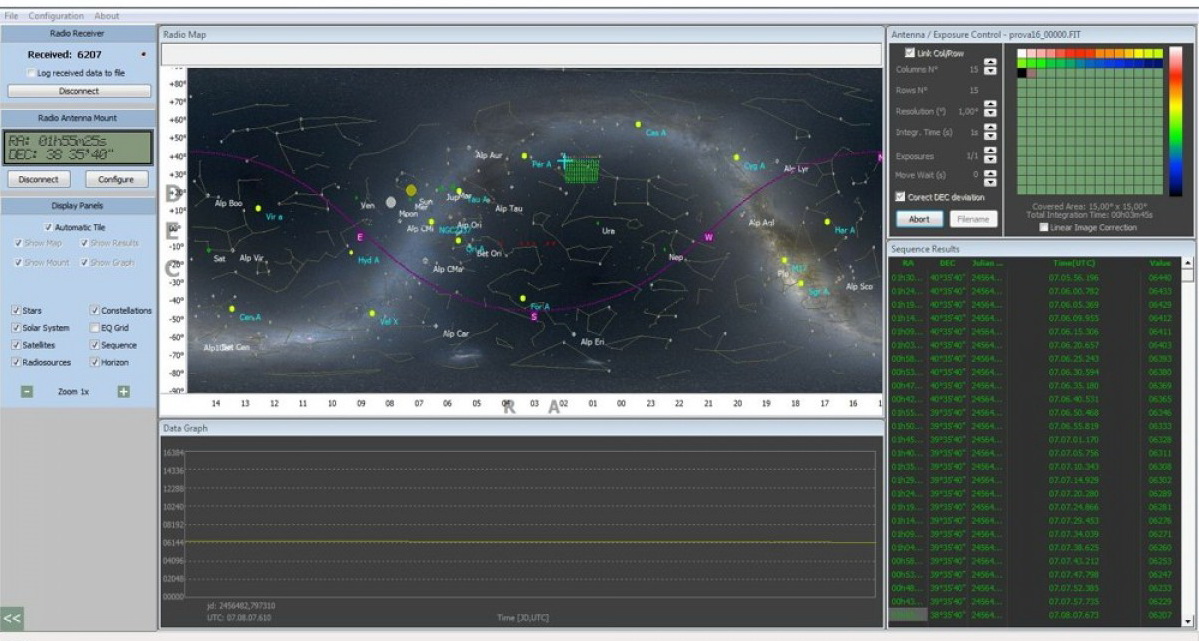Uncheck Link Col/Row
This screenshot has width=1199, height=641.
point(910,53)
